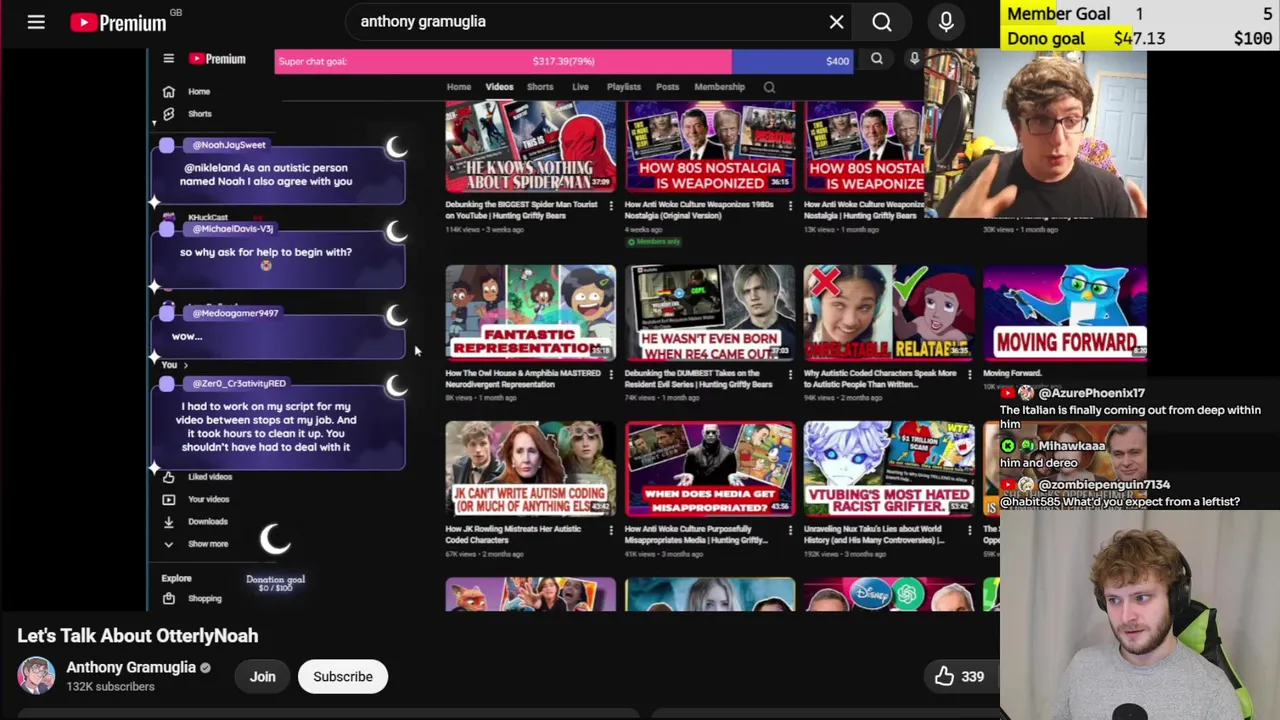The image size is (1280, 720).
Task: Like the video with 339 likes
Action: click(958, 676)
